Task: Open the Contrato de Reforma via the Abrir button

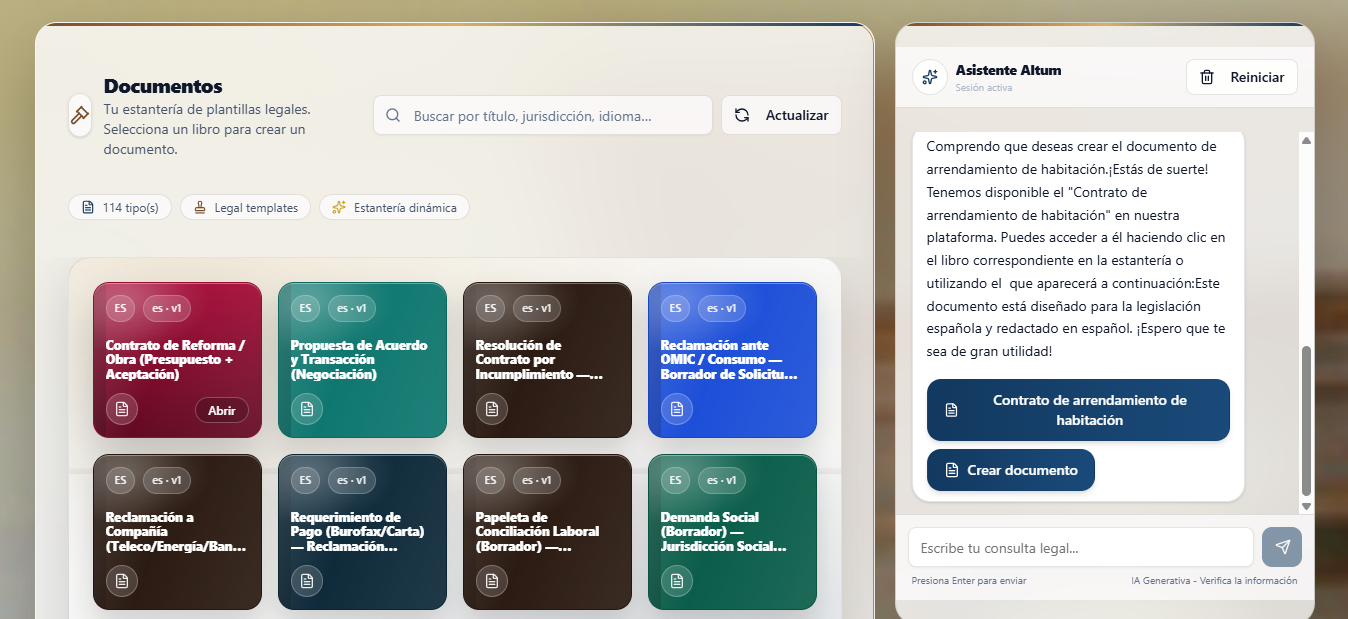Action: pyautogui.click(x=221, y=409)
